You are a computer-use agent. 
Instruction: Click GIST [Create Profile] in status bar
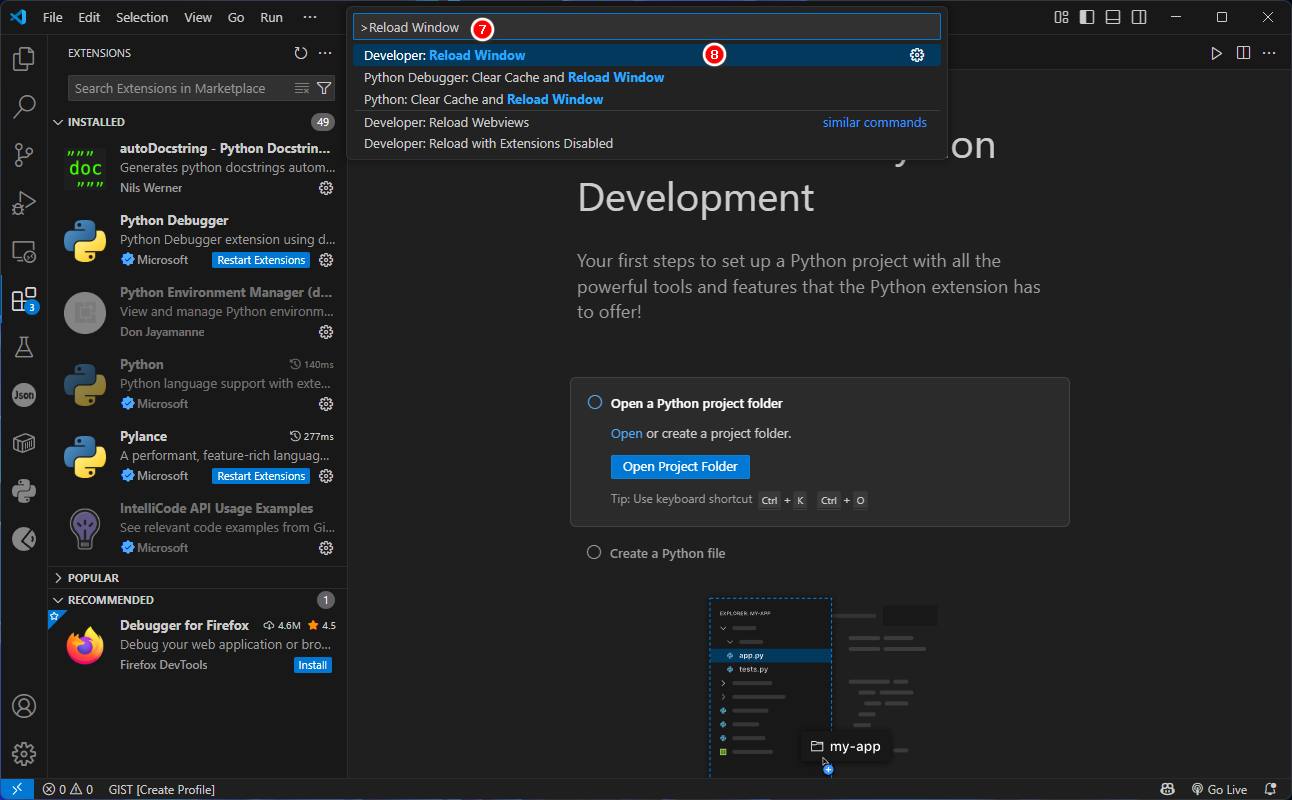(161, 789)
